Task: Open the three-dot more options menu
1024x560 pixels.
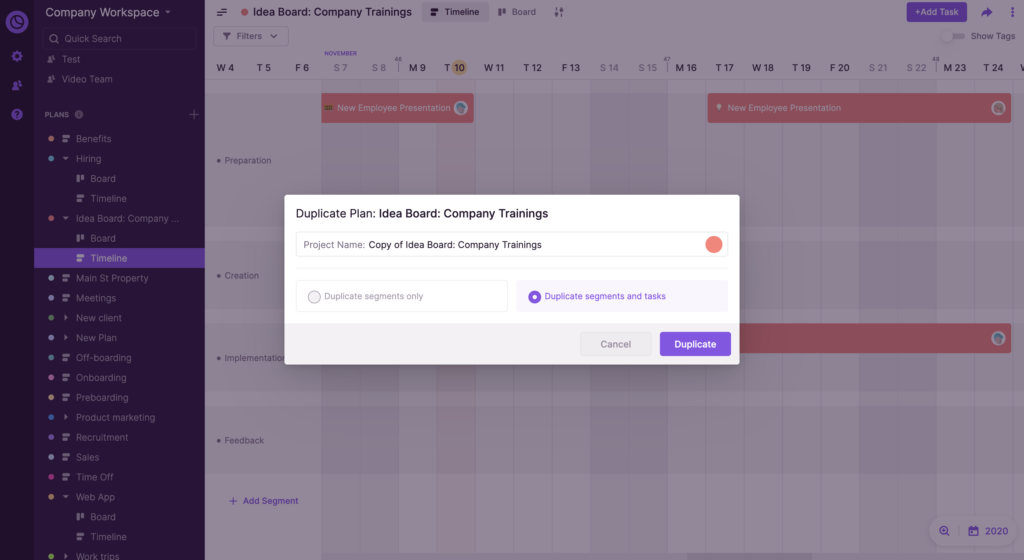Action: coord(1011,12)
